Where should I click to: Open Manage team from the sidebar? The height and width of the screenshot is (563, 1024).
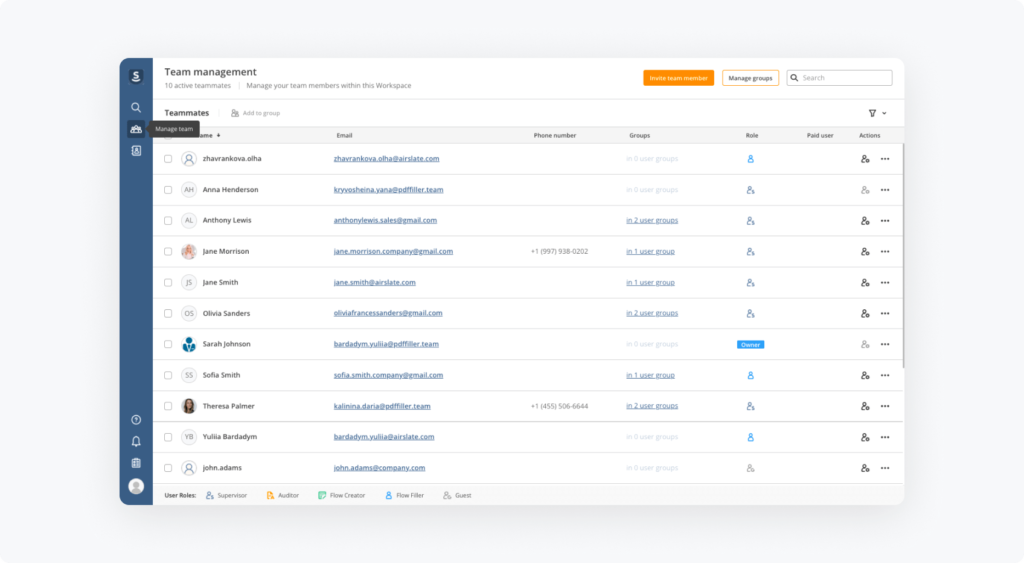(x=136, y=129)
